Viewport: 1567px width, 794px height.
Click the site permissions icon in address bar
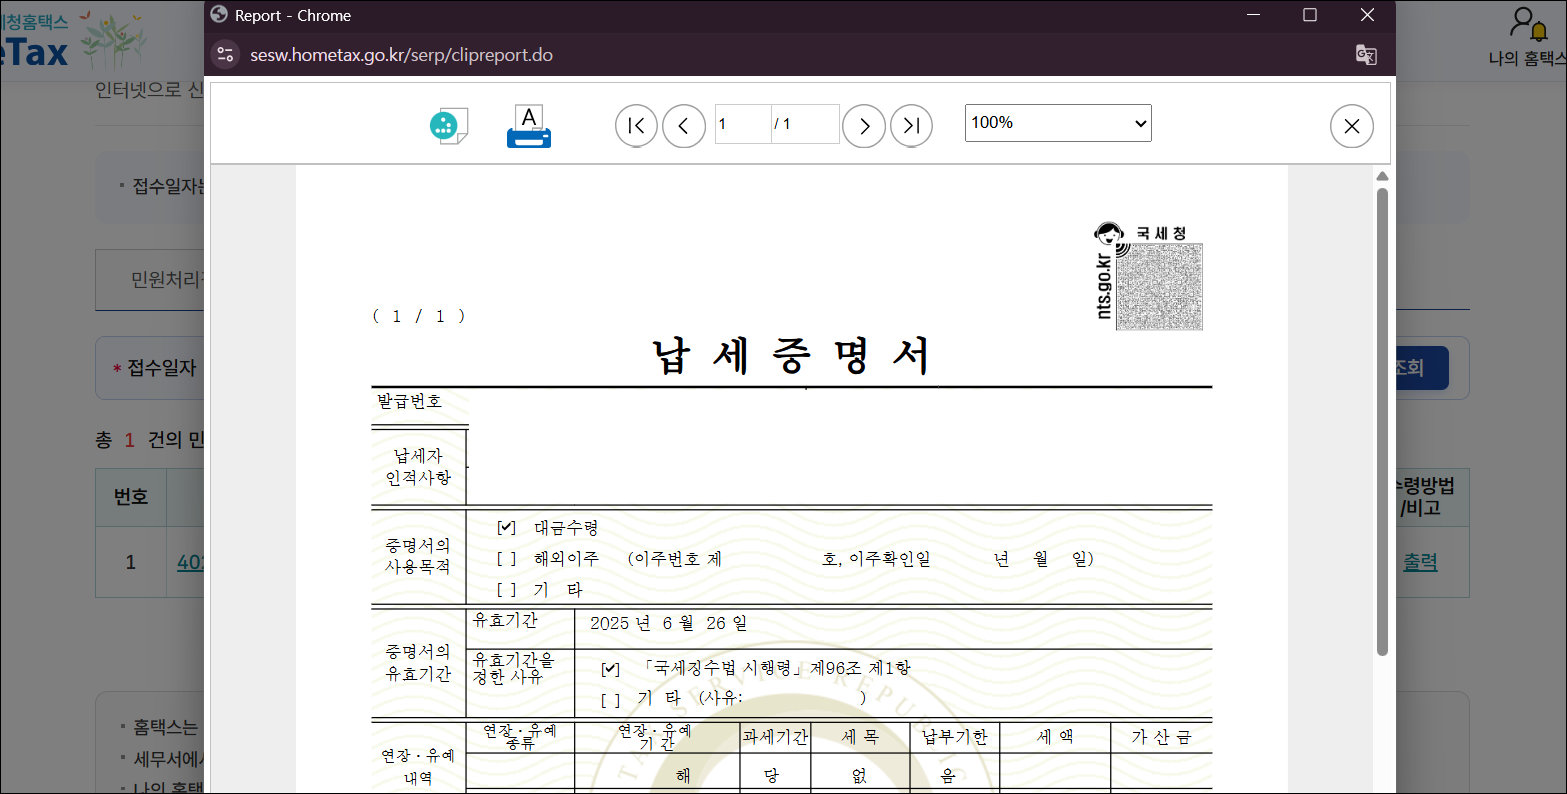[226, 55]
